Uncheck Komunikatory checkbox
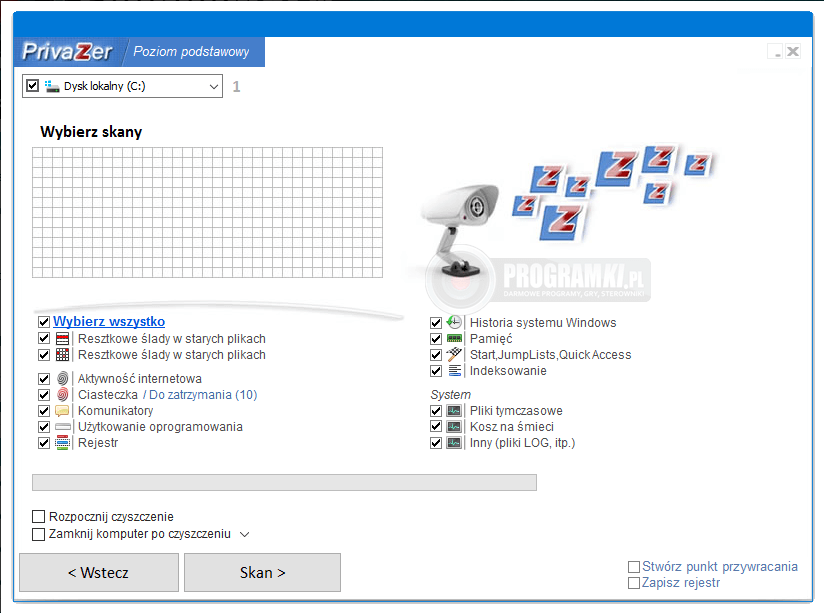The image size is (824, 613). tap(44, 411)
